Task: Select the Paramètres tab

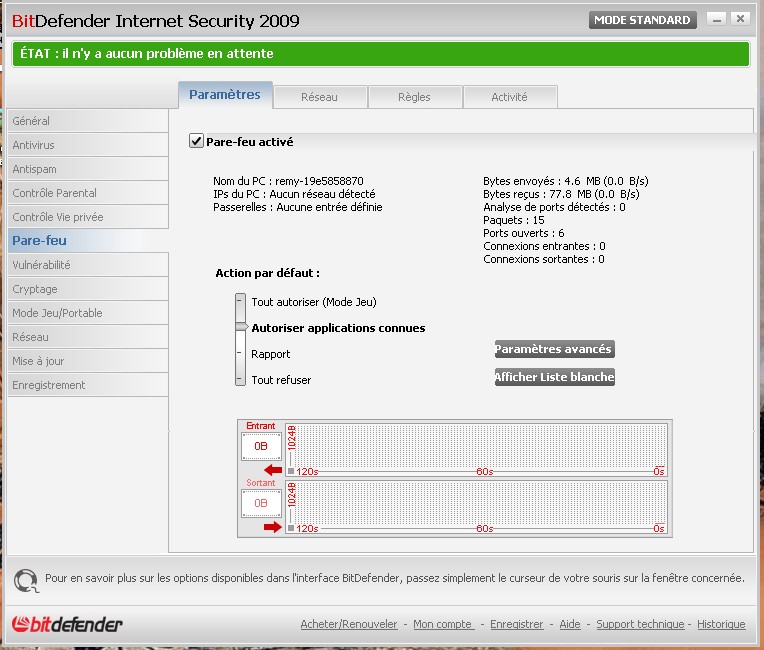Action: pos(225,95)
